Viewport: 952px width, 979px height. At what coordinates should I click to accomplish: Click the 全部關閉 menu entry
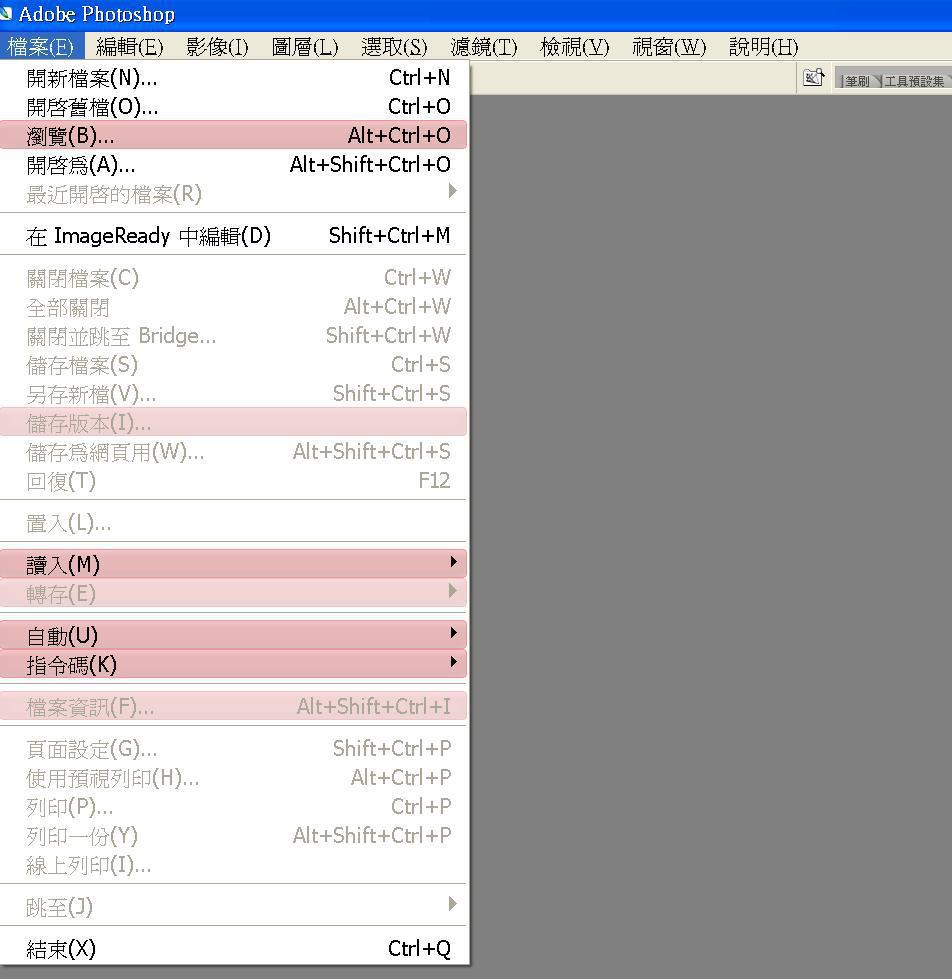tap(233, 307)
